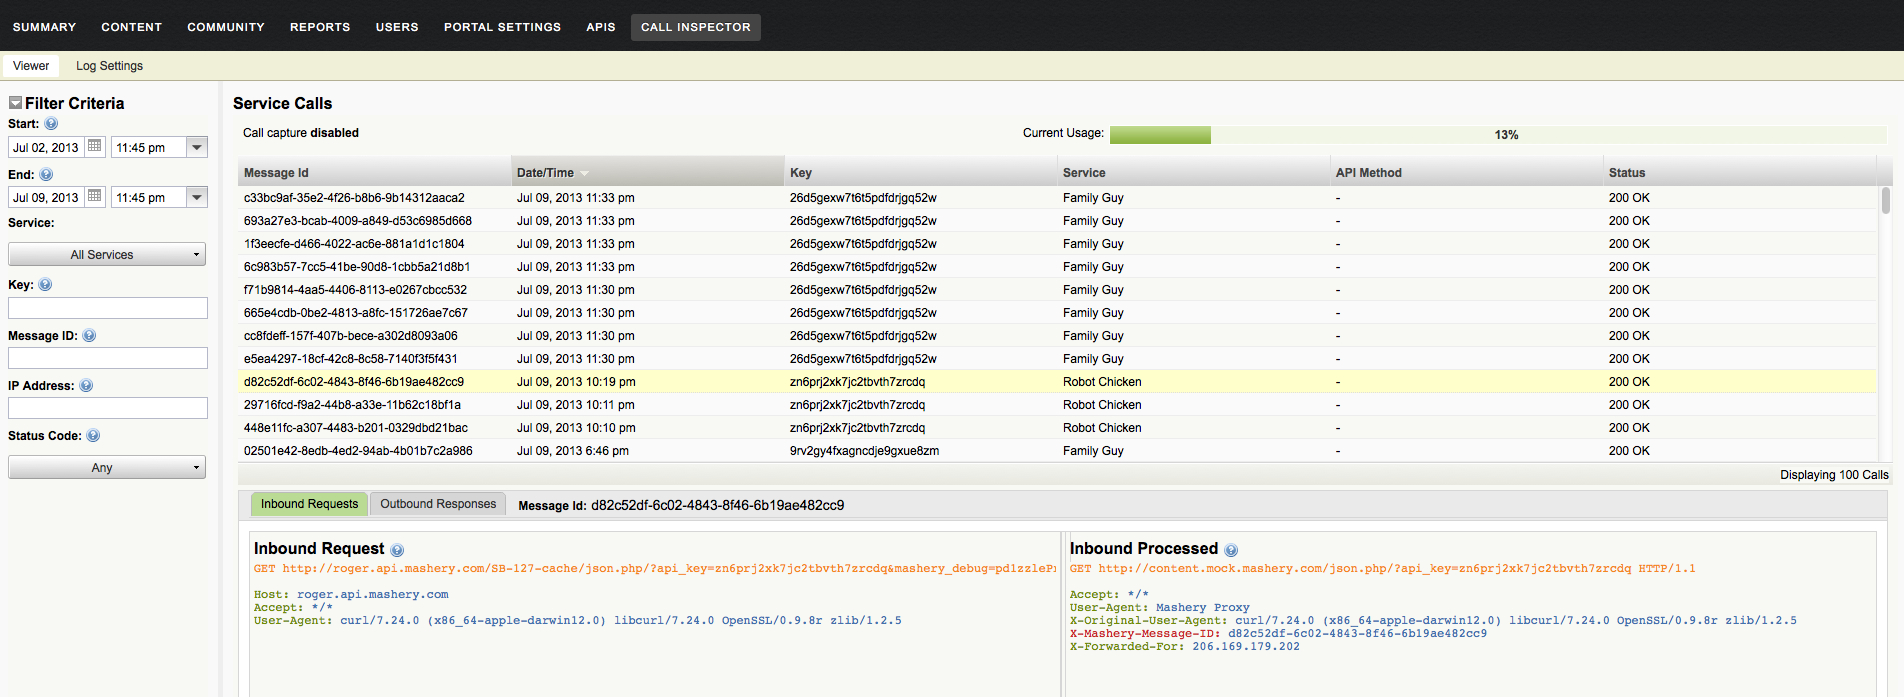This screenshot has width=1904, height=697.
Task: Go to Content menu
Action: pyautogui.click(x=131, y=27)
